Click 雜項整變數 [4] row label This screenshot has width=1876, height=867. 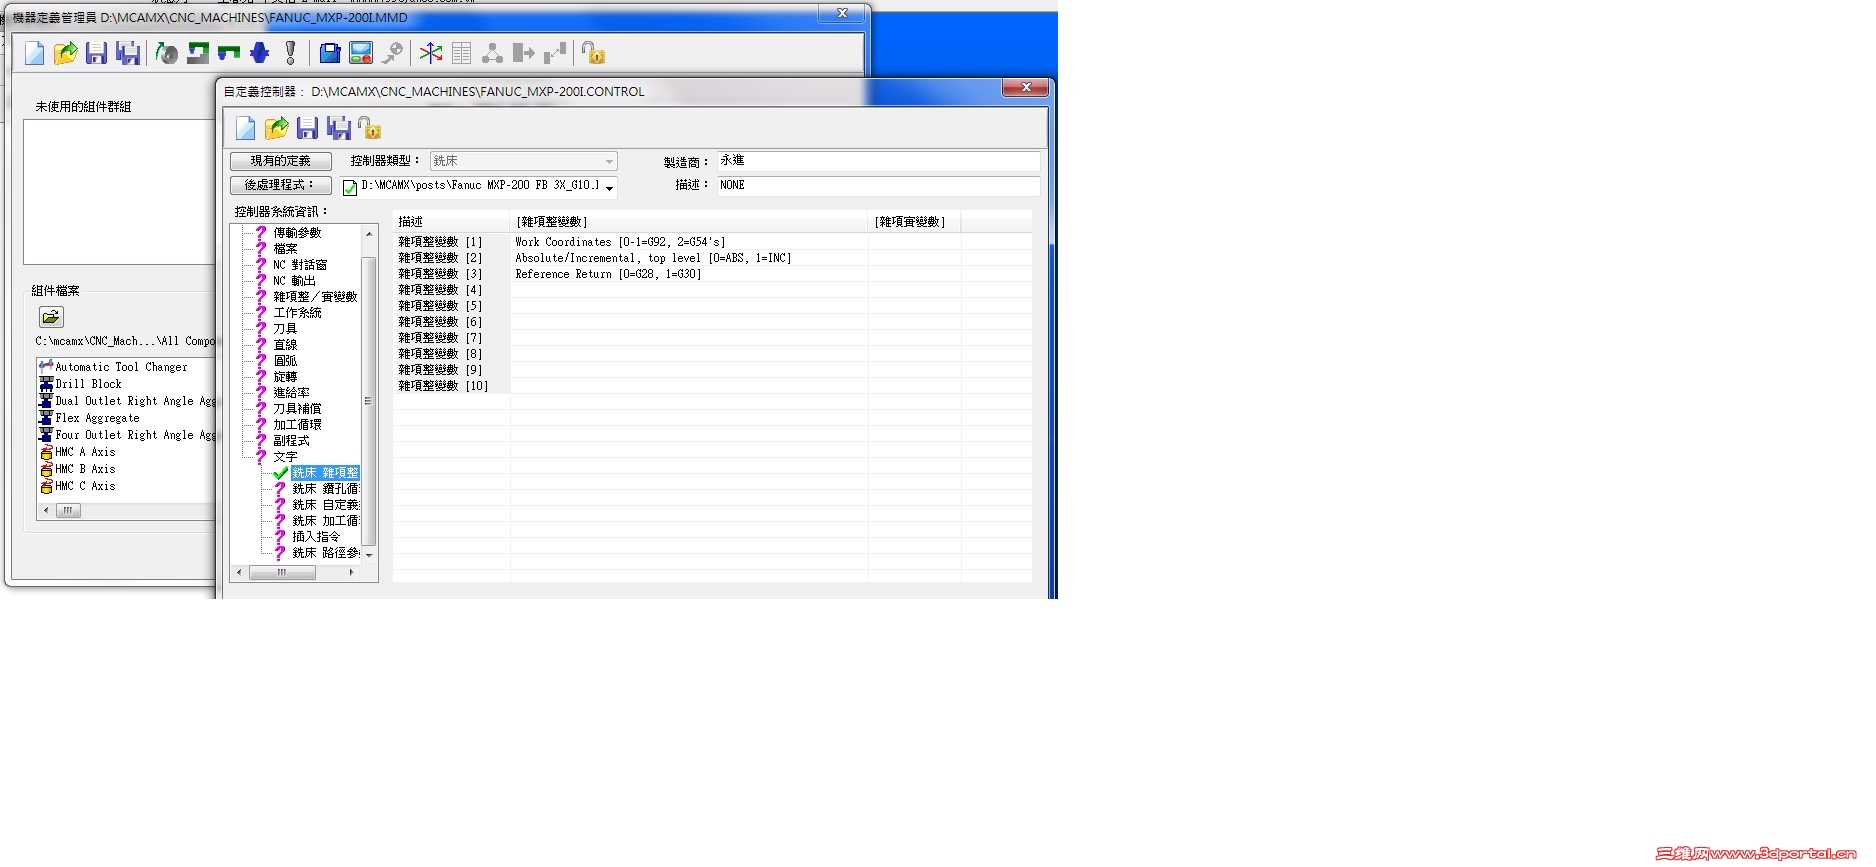click(x=440, y=290)
